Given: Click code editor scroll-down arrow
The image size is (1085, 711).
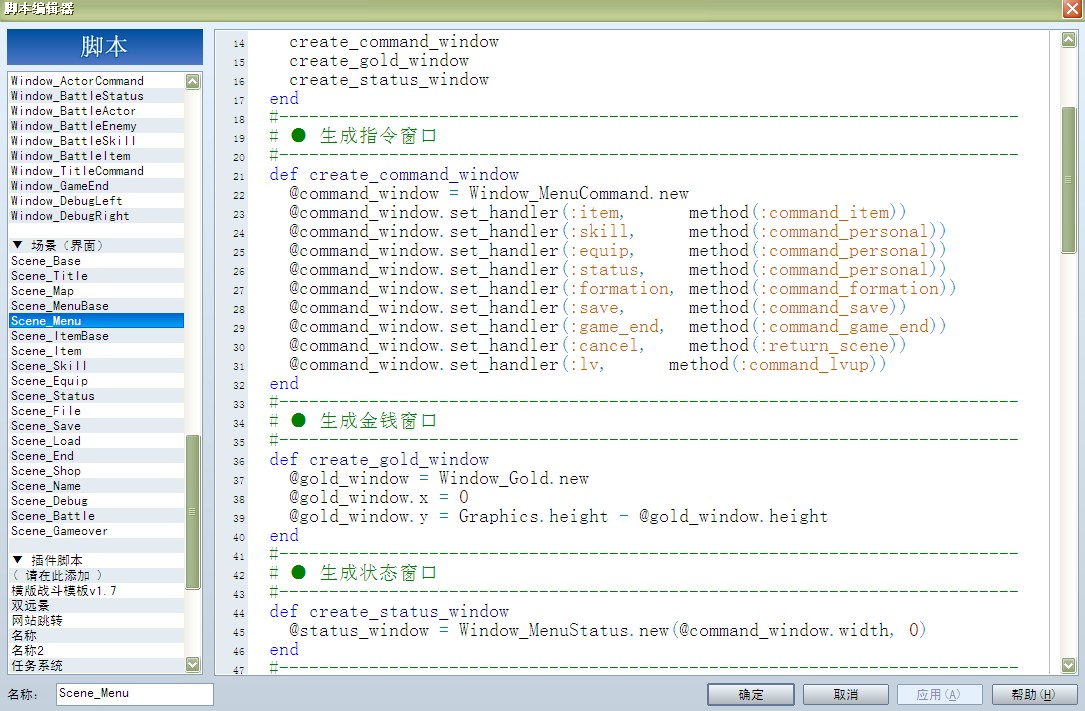Looking at the screenshot, I should click(x=1068, y=665).
